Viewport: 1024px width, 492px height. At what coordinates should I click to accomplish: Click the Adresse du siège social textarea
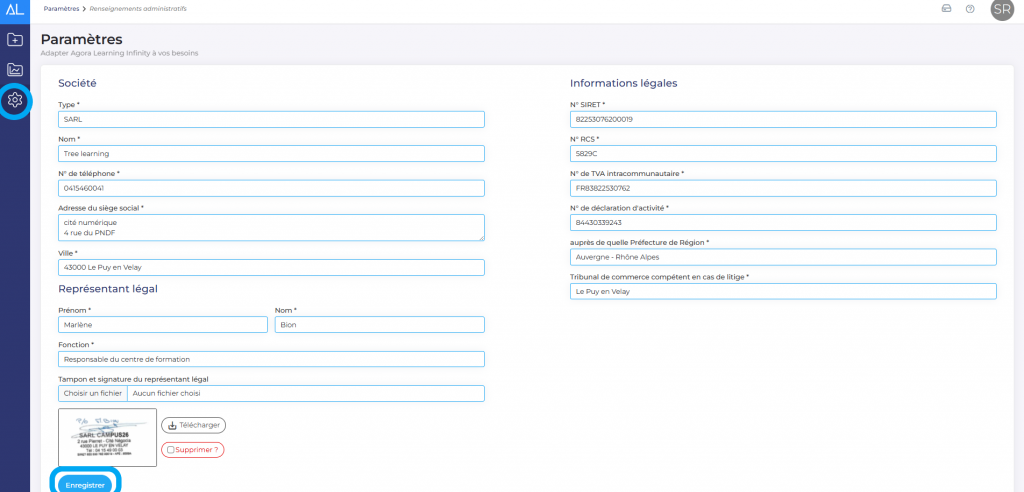coord(271,227)
